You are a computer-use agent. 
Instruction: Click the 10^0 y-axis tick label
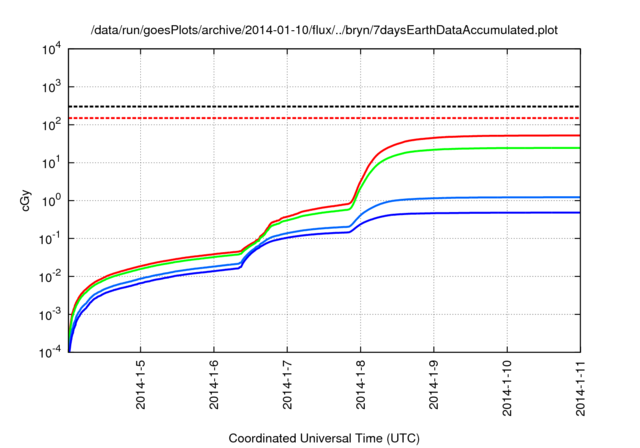coord(51,201)
